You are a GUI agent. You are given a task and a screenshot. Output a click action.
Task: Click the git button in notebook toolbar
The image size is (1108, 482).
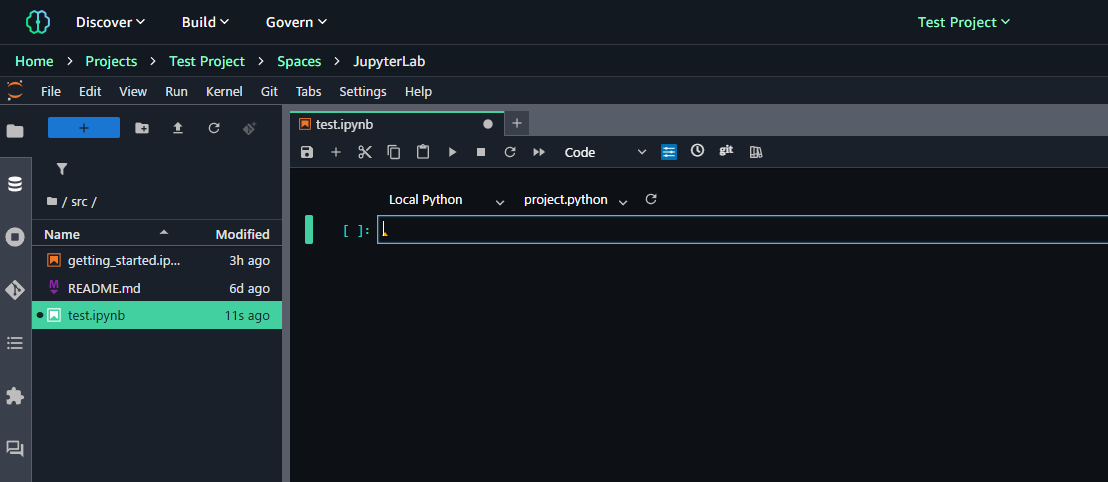726,150
